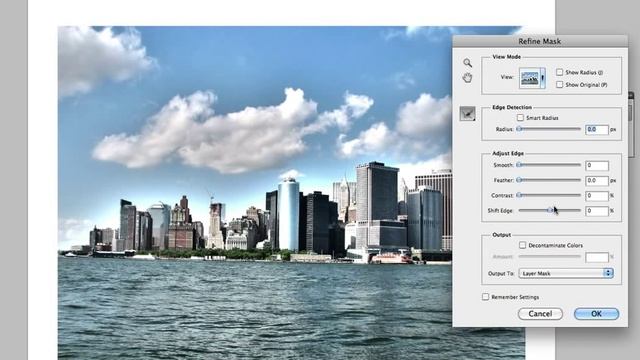The height and width of the screenshot is (360, 640).
Task: Confirm with the OK button
Action: tap(596, 313)
